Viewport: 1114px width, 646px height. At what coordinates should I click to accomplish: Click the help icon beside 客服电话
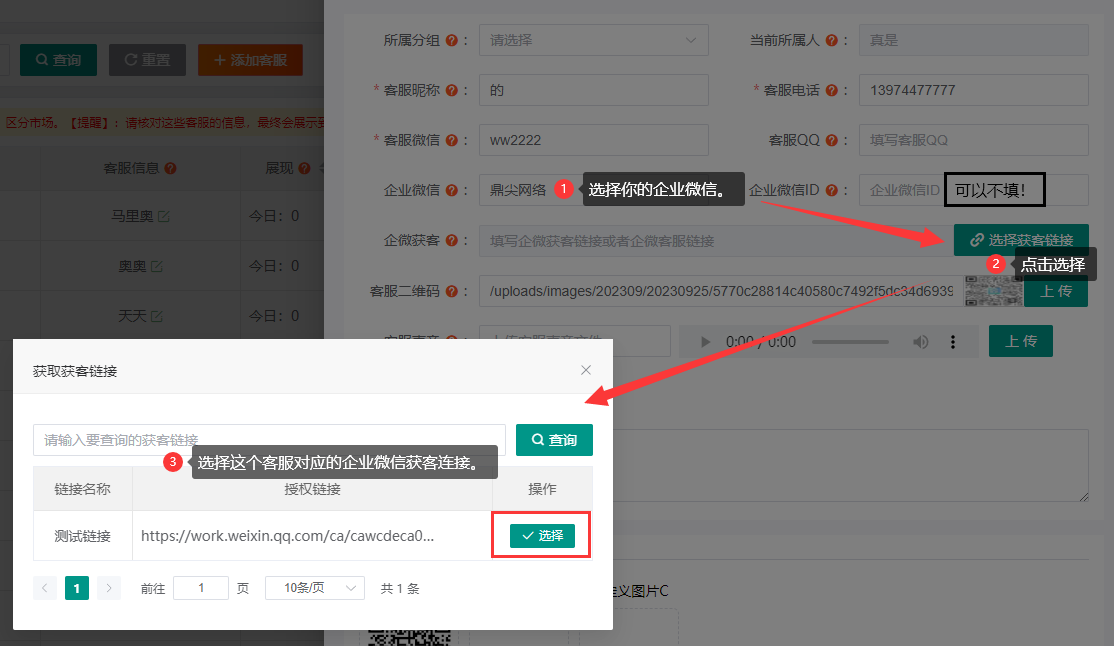832,90
